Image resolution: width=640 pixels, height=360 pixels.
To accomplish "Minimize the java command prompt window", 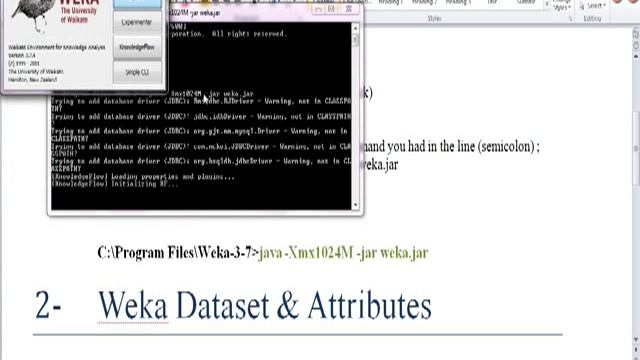I will click(x=318, y=9).
